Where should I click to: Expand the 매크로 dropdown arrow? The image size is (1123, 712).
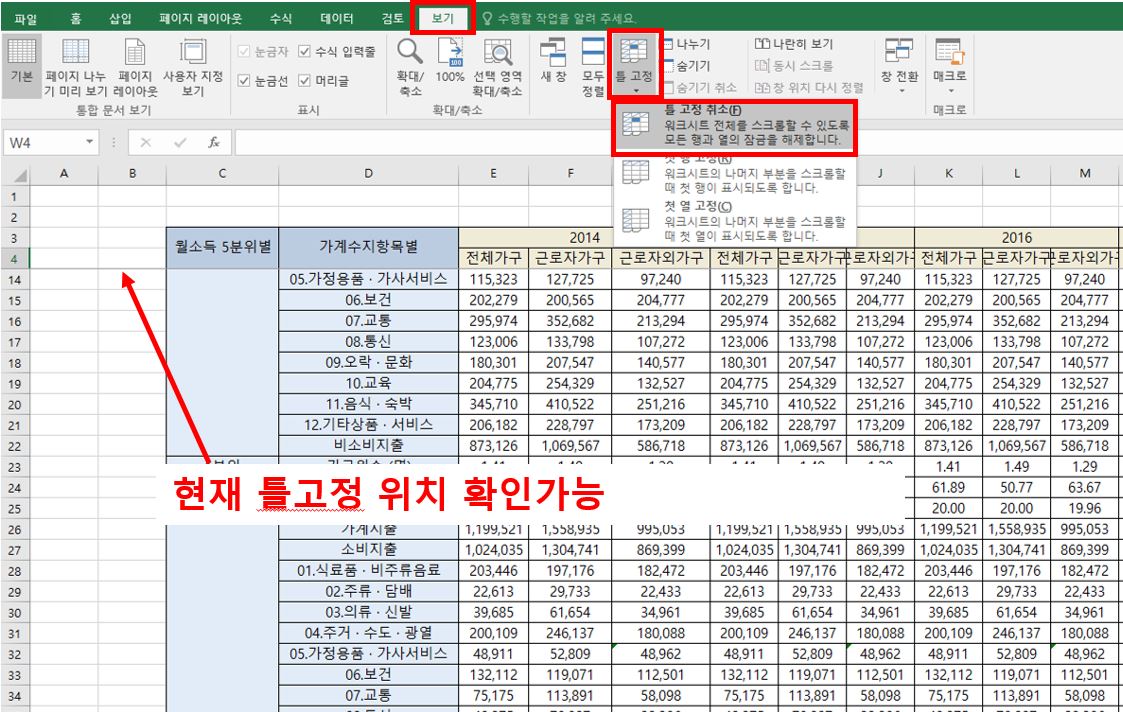point(950,91)
